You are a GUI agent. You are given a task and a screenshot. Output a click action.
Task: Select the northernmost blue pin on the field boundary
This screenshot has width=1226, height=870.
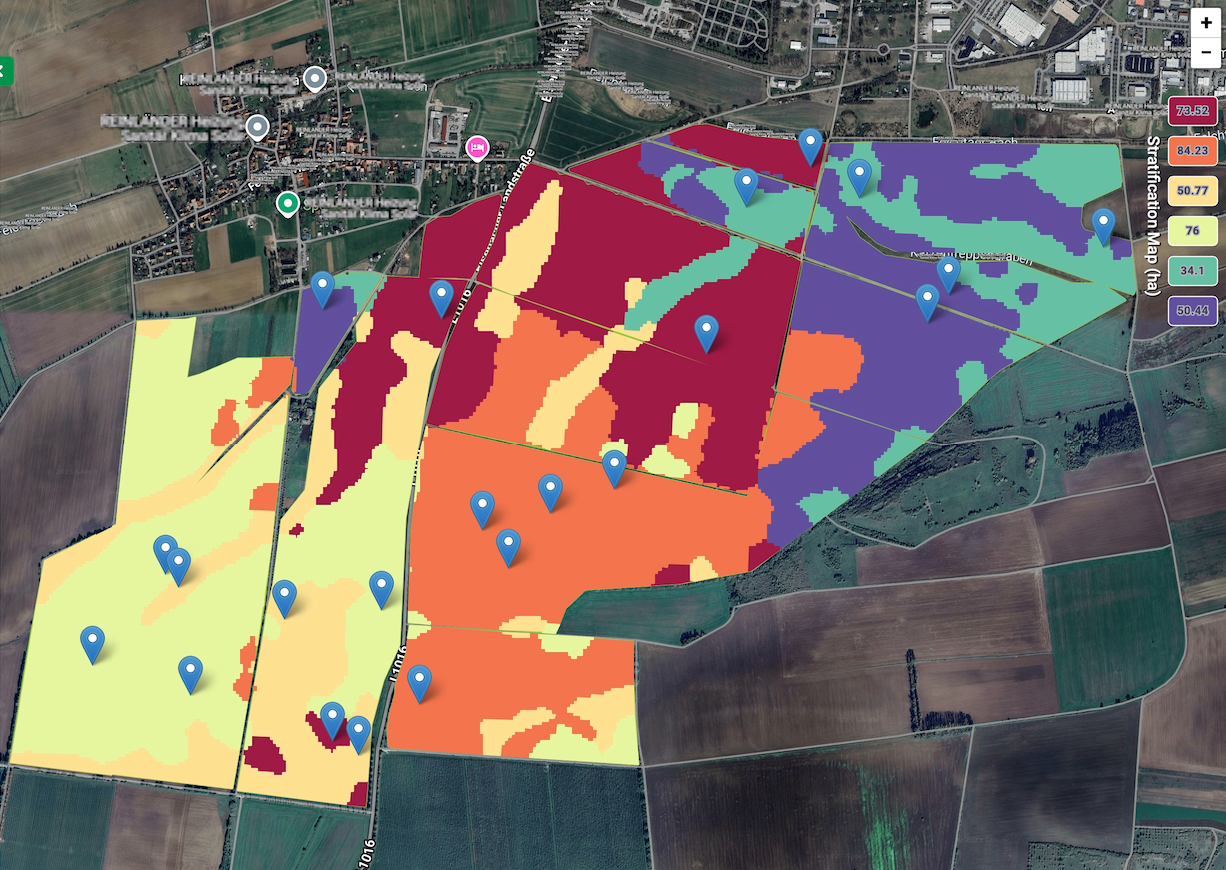pyautogui.click(x=810, y=146)
